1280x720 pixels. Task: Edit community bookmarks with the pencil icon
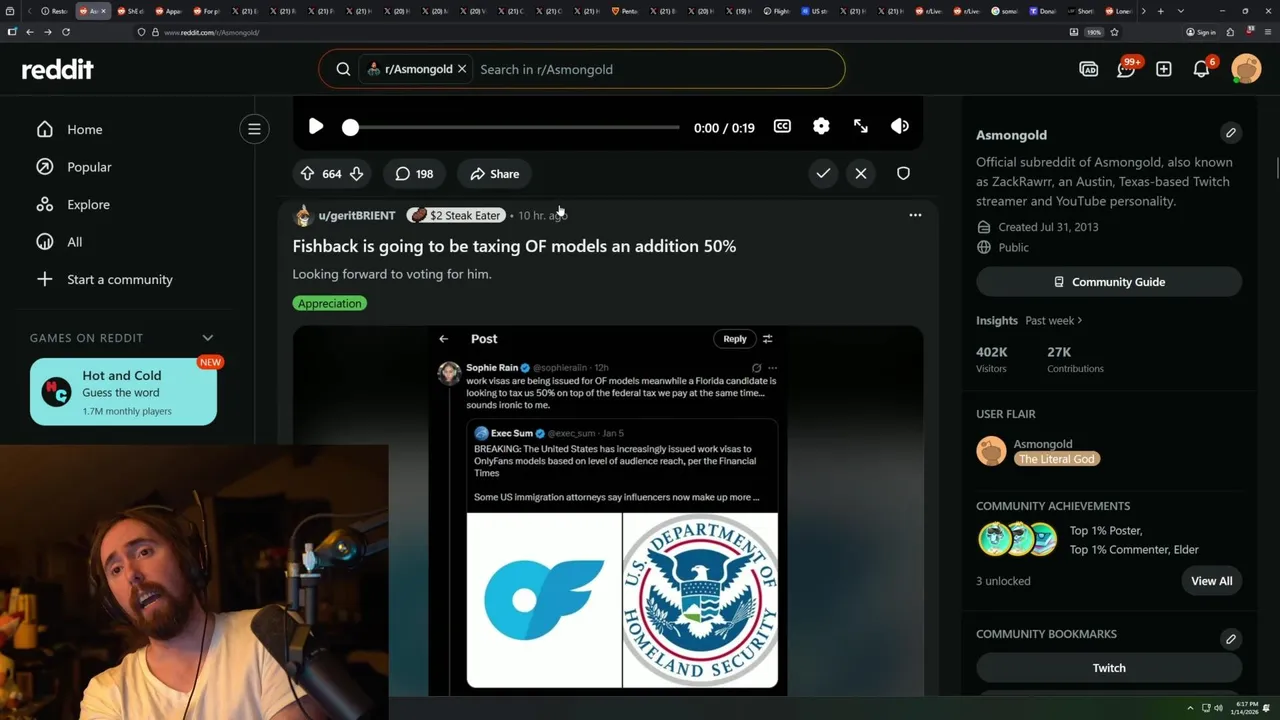click(x=1231, y=638)
